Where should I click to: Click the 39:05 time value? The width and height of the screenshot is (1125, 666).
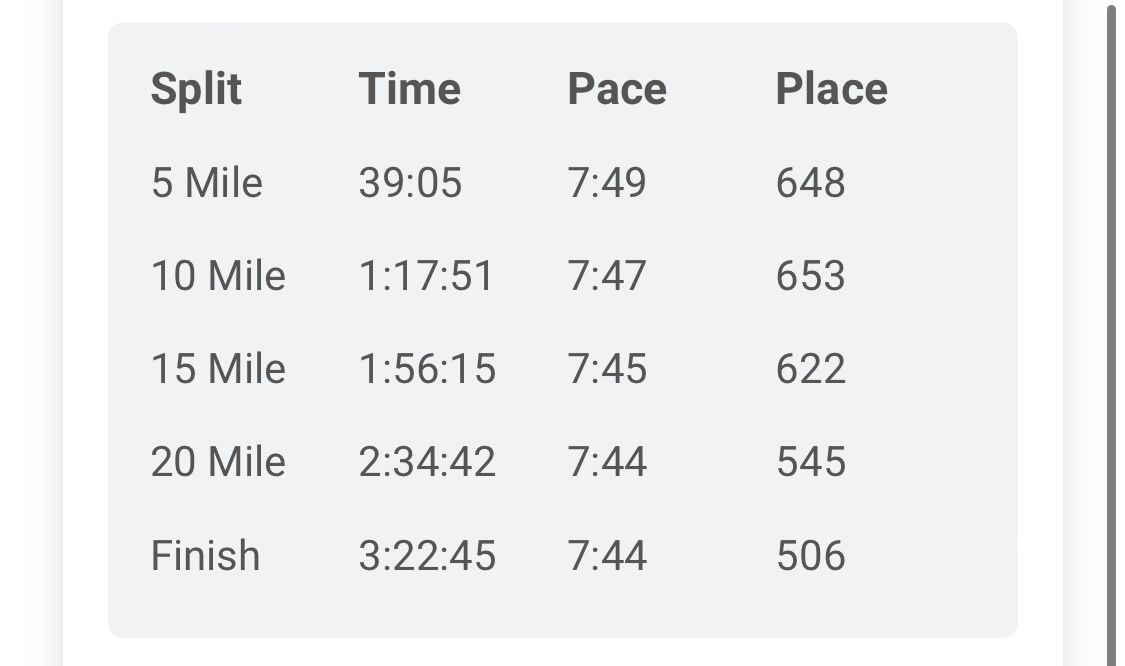(410, 182)
